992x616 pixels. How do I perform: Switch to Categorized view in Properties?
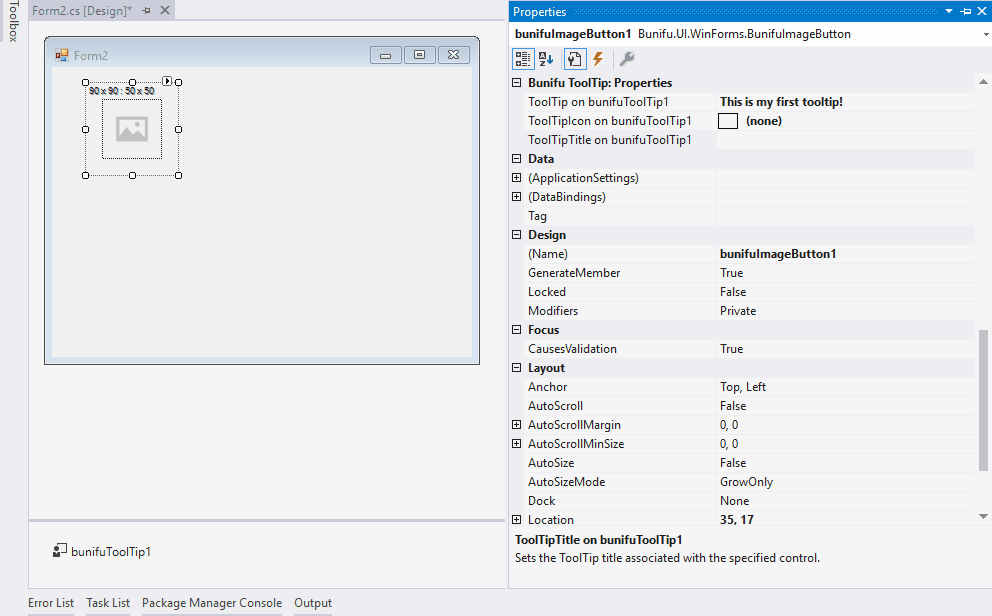[x=522, y=59]
